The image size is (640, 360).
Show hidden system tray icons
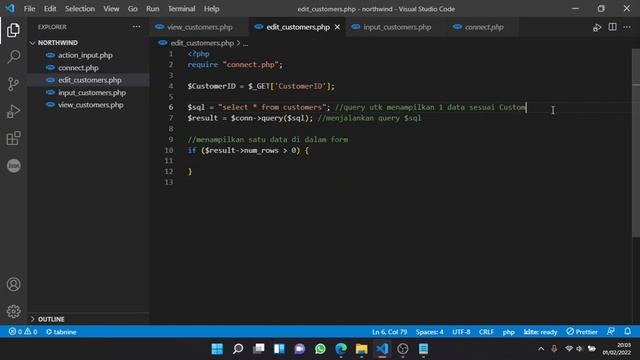[541, 349]
